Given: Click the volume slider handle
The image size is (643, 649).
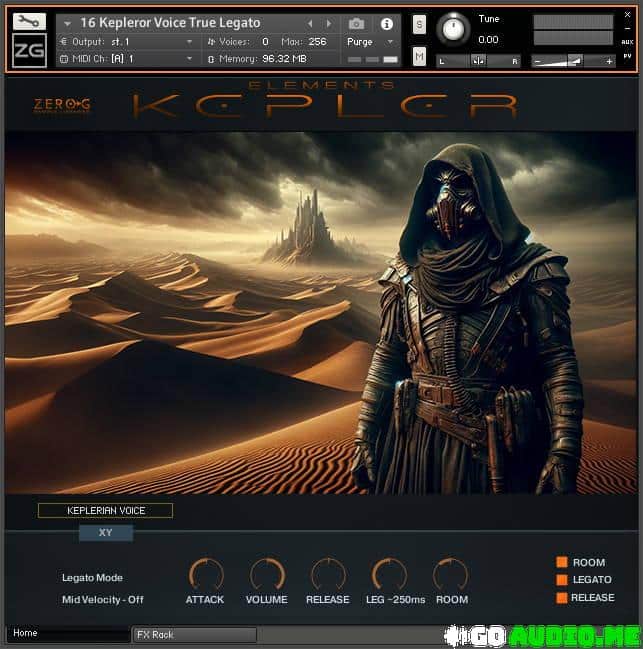Looking at the screenshot, I should click(576, 60).
